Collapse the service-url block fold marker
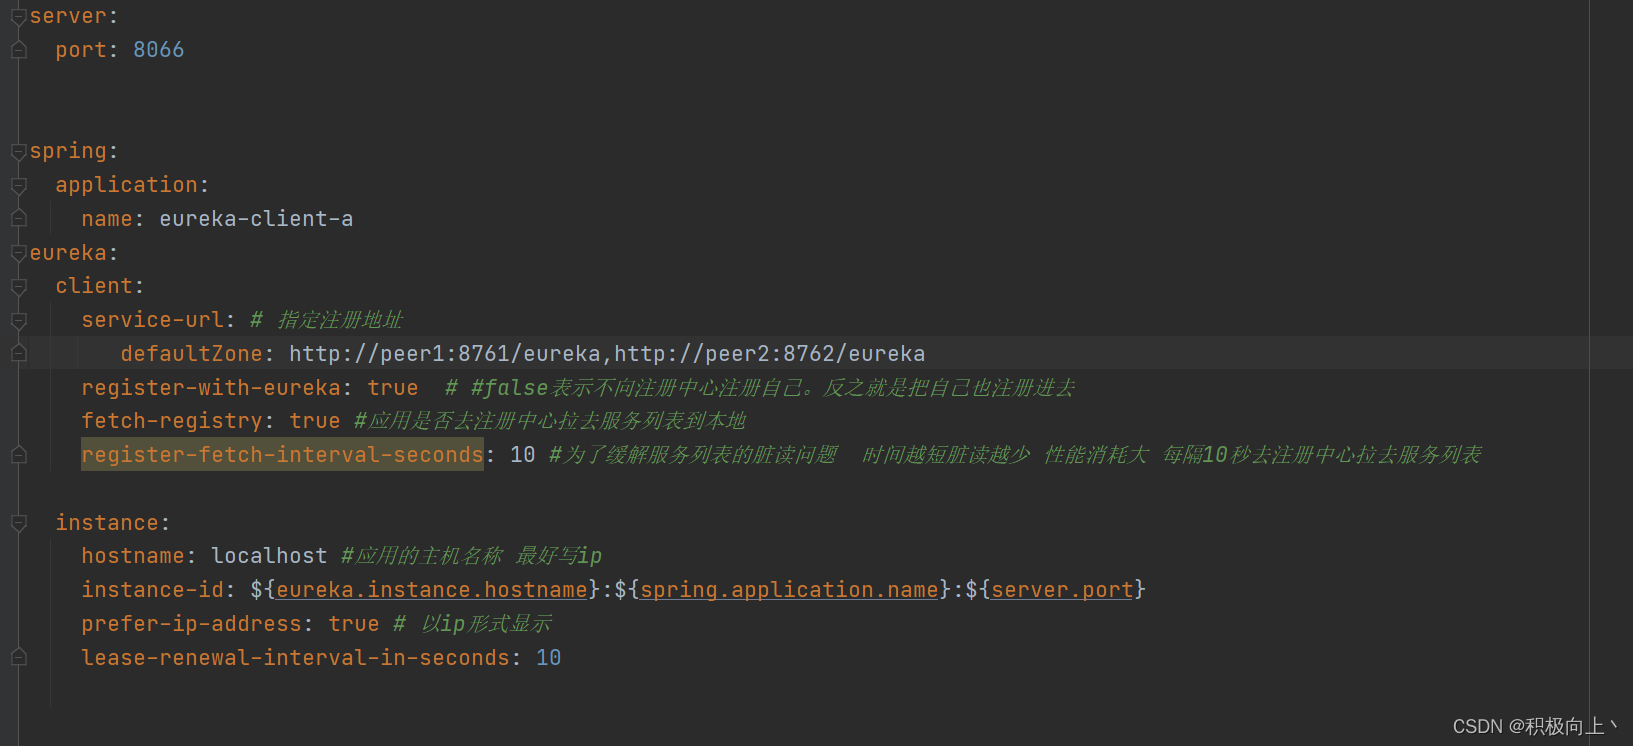Image resolution: width=1633 pixels, height=746 pixels. pyautogui.click(x=18, y=321)
